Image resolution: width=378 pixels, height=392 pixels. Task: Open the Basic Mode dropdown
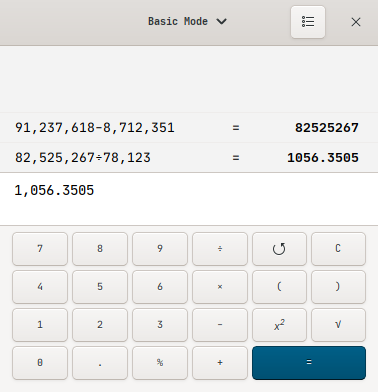tap(187, 22)
